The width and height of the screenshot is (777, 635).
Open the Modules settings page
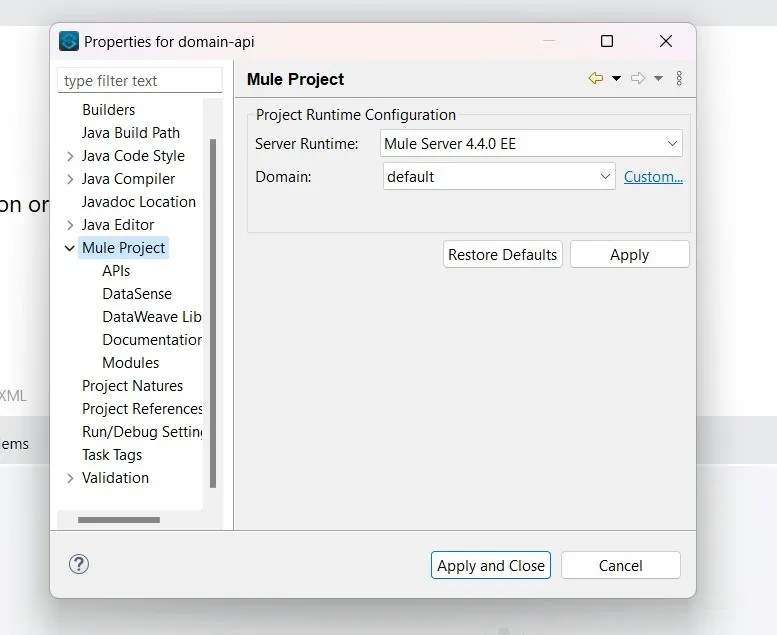[130, 363]
